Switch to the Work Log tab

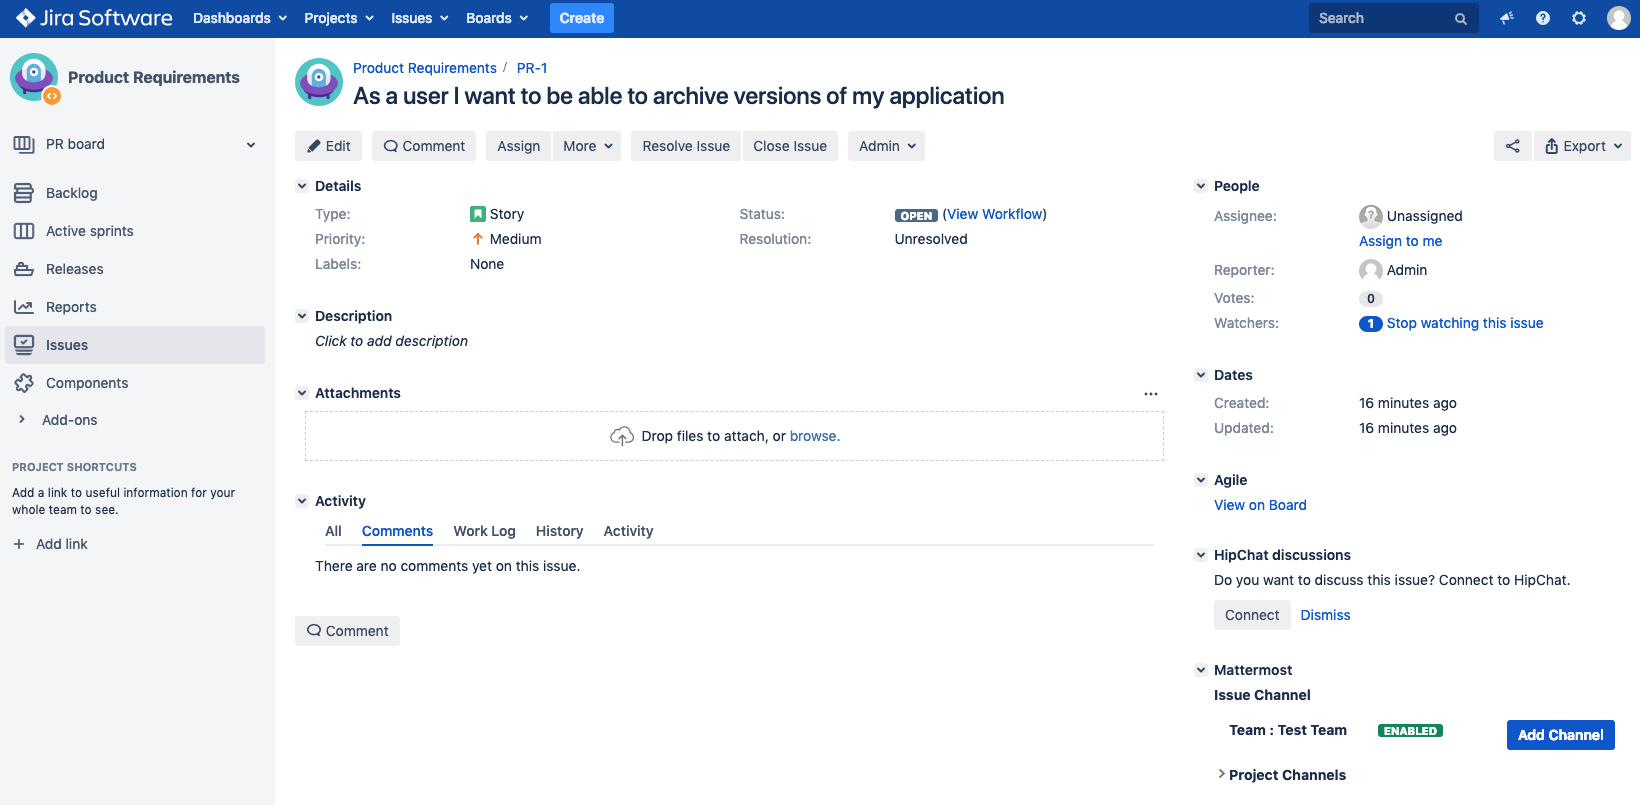tap(484, 531)
